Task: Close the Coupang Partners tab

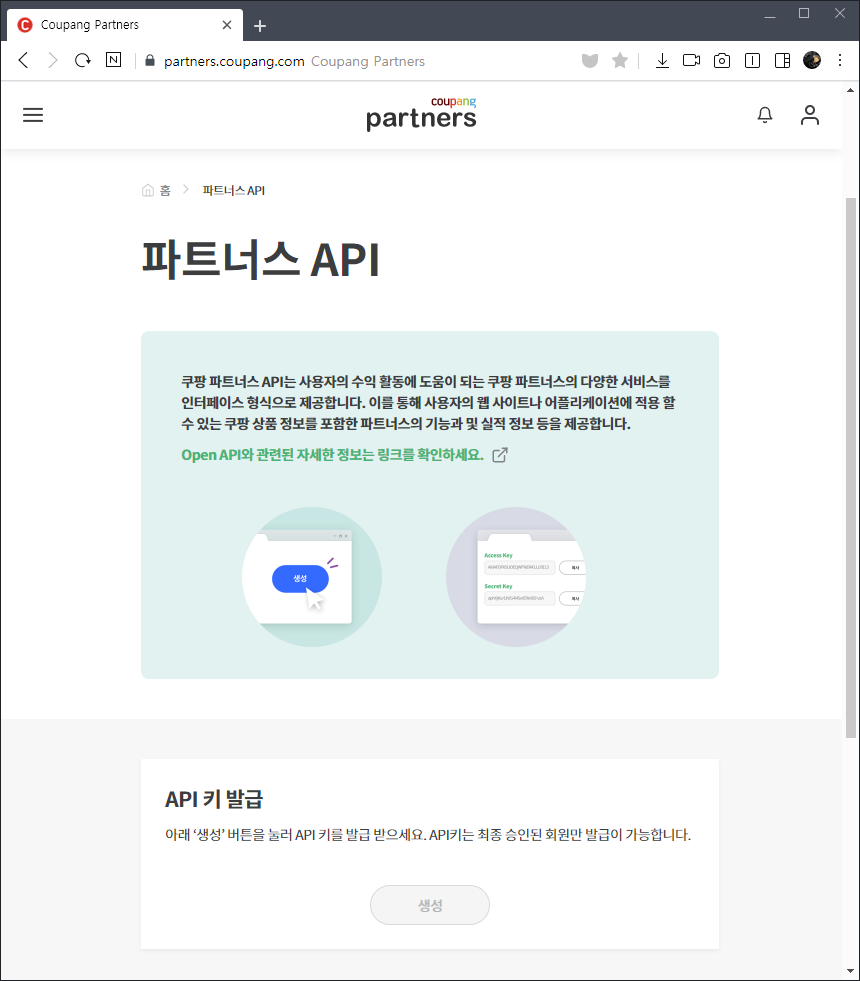Action: (227, 25)
